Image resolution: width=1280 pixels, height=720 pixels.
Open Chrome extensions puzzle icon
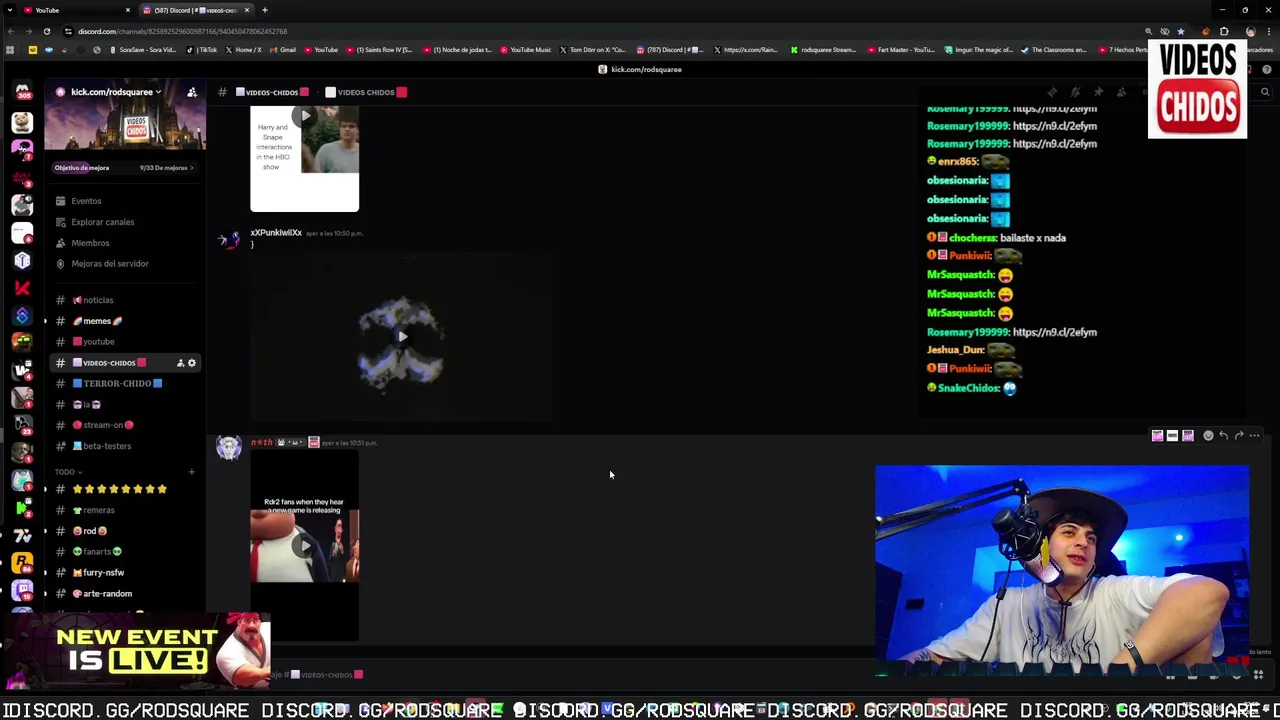(x=1224, y=31)
